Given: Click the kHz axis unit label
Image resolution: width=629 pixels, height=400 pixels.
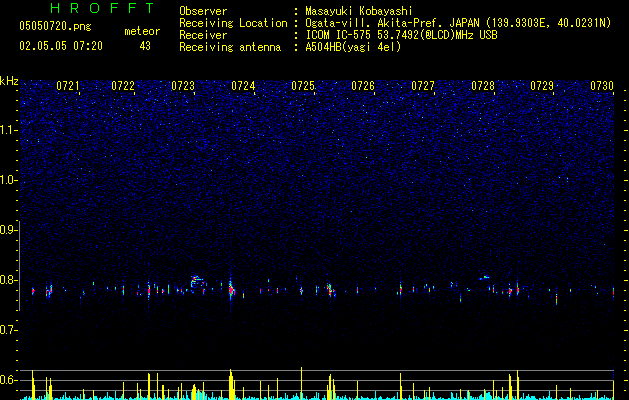Looking at the screenshot, I should [x=9, y=81].
